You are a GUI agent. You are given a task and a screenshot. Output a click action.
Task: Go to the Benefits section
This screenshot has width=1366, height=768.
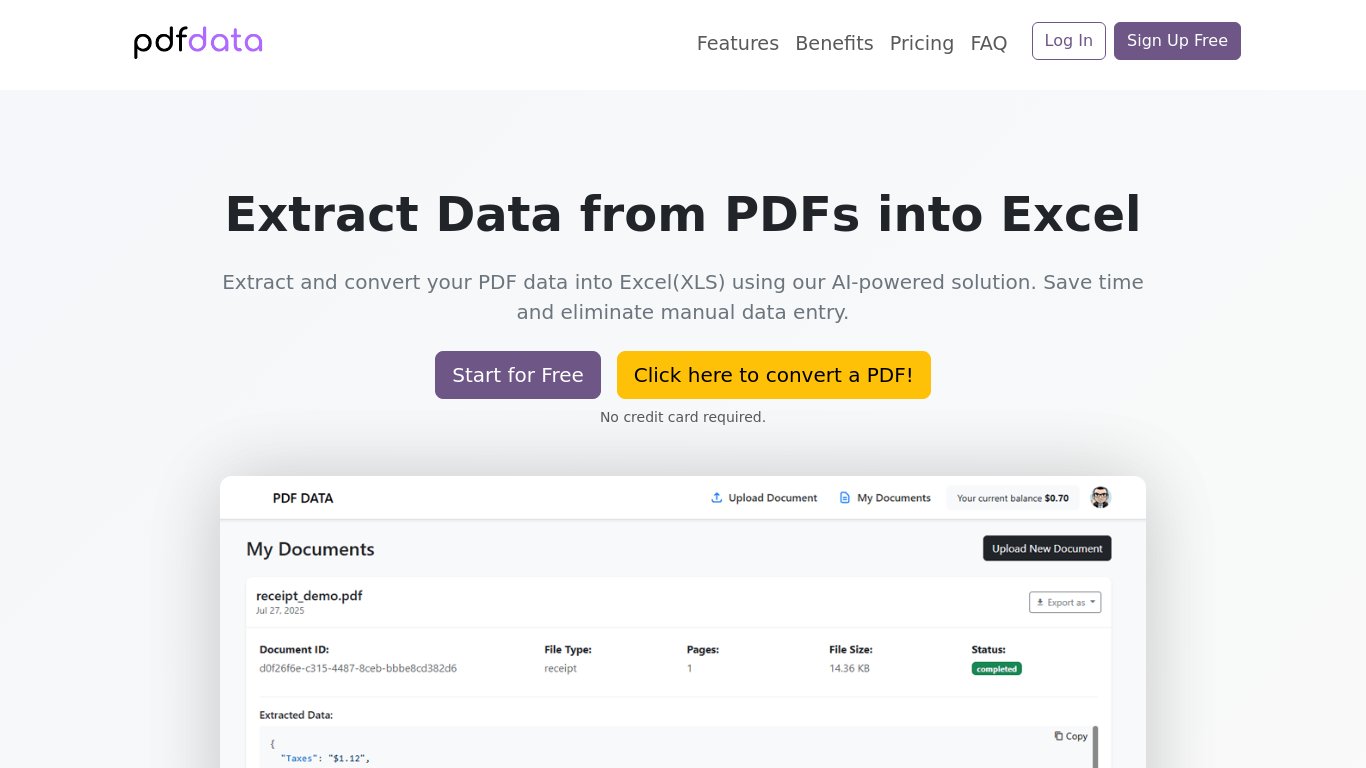[x=834, y=43]
